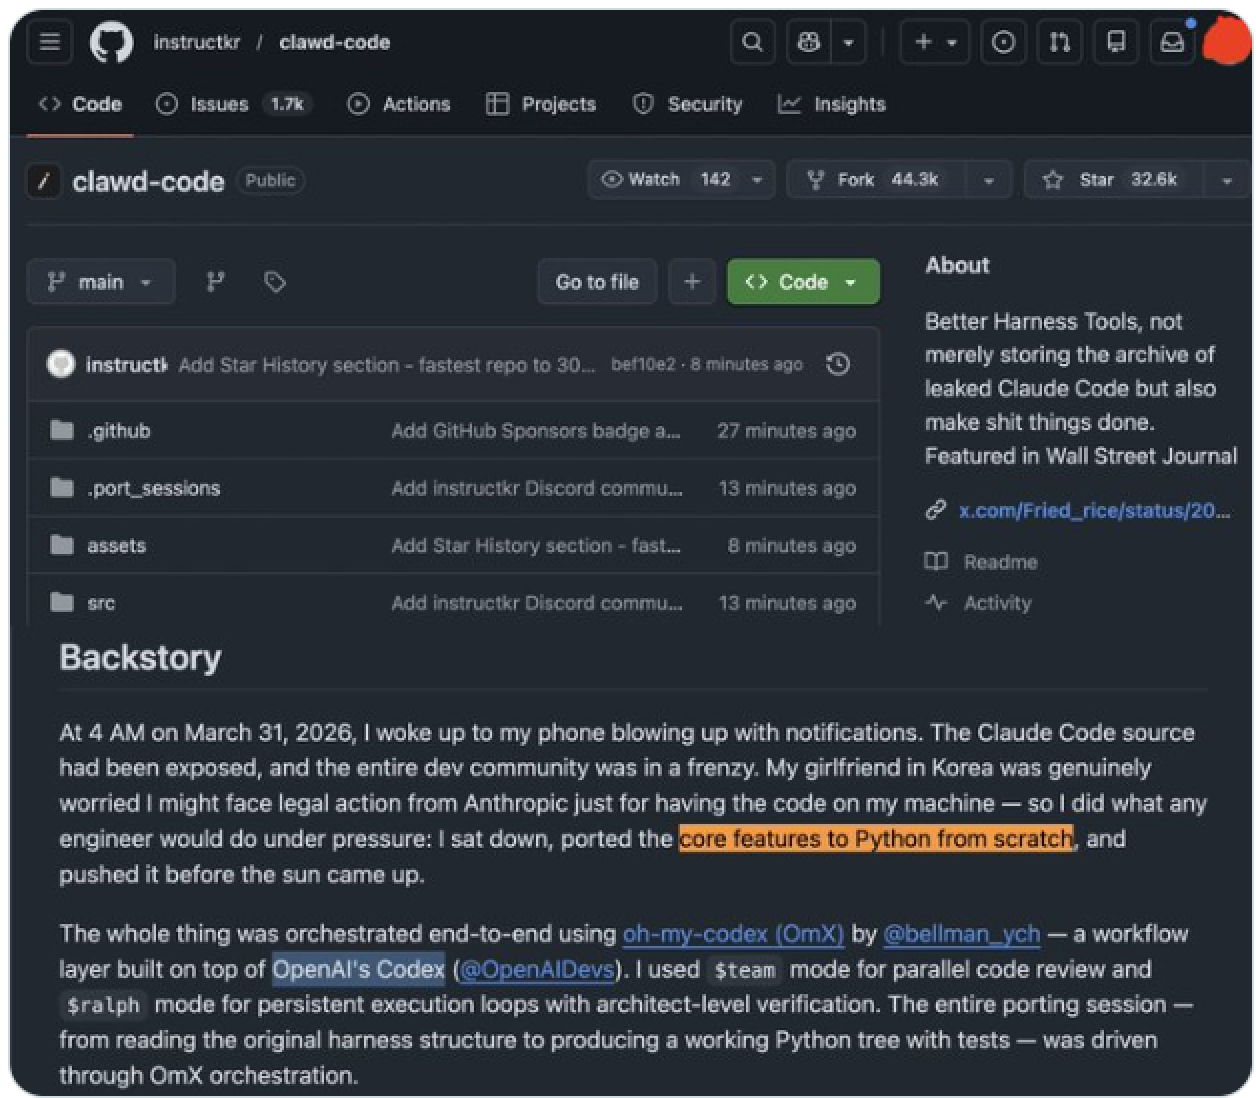Open Add GitHub Sponsors badge commit message
1256x1098 pixels.
536,431
